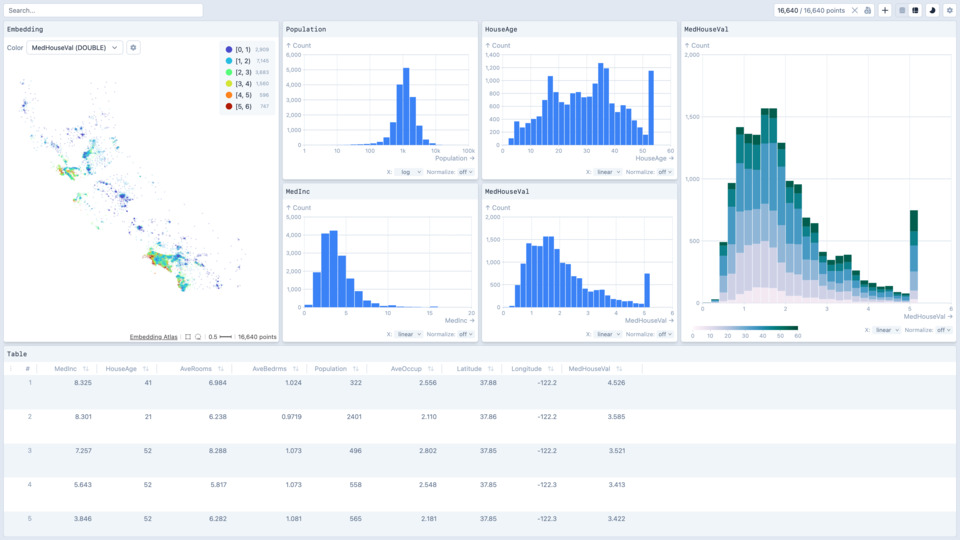Viewport: 960px width, 540px height.
Task: Click into the Search input field
Action: tap(103, 10)
